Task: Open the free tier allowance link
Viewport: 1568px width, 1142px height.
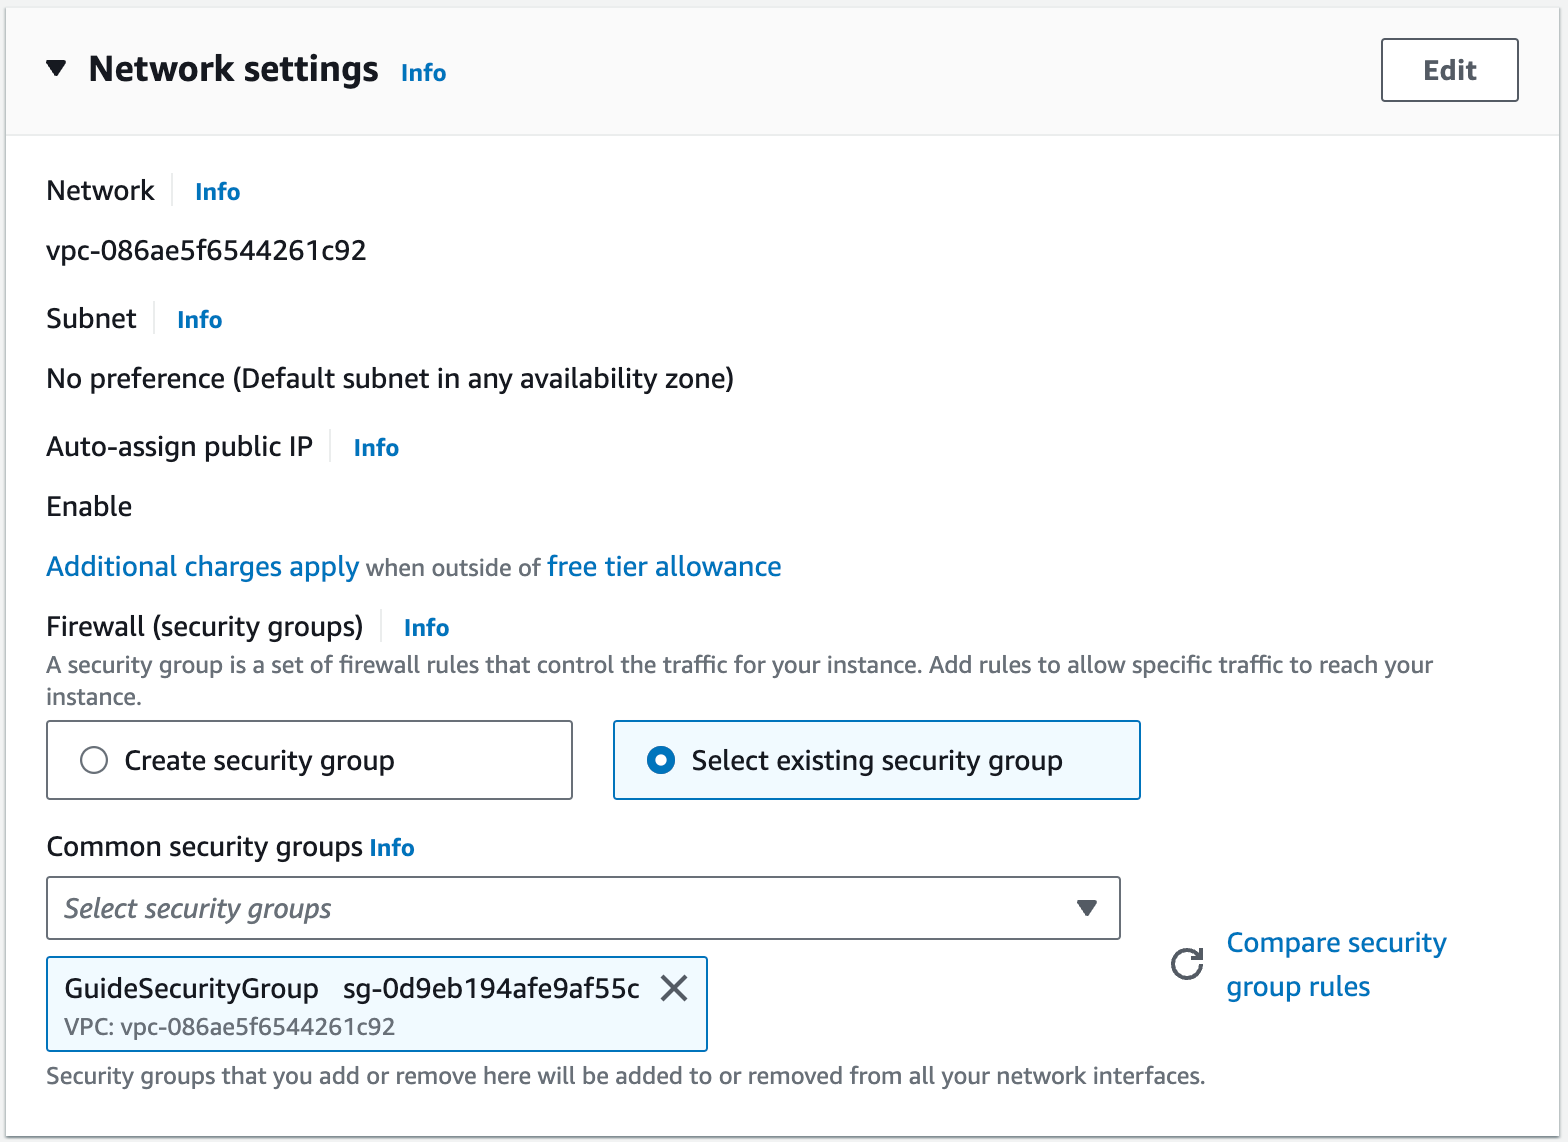Action: [x=664, y=567]
